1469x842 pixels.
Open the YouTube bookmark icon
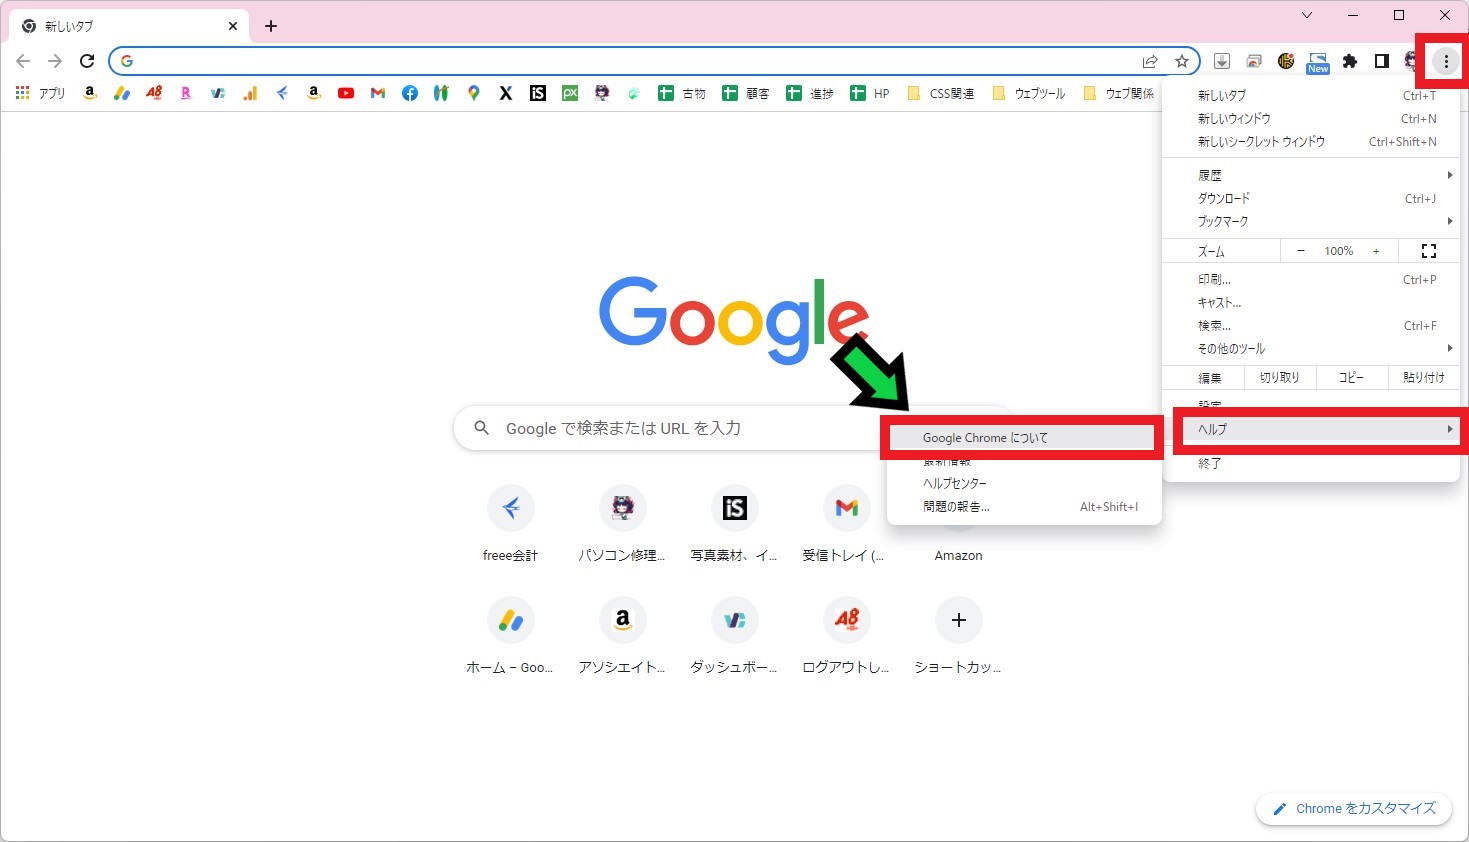click(x=346, y=93)
